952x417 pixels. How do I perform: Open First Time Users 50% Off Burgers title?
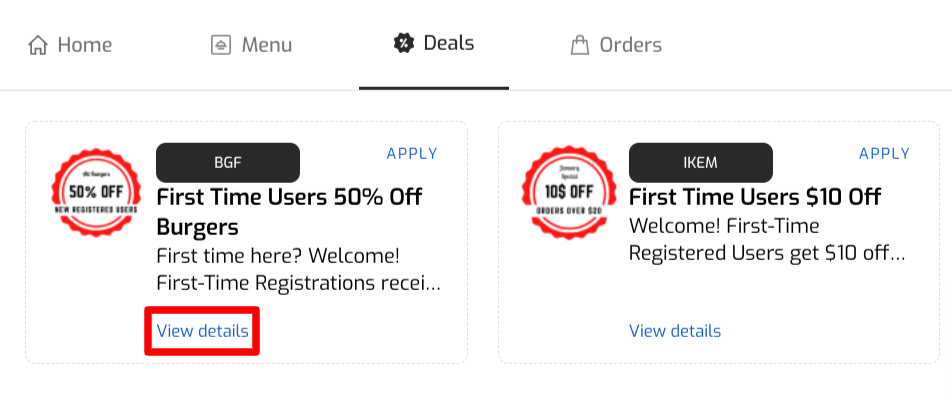290,212
